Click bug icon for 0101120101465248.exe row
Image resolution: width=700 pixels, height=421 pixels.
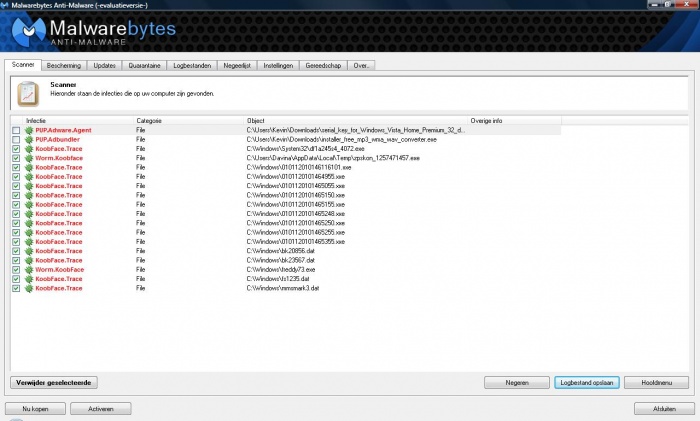[x=29, y=214]
